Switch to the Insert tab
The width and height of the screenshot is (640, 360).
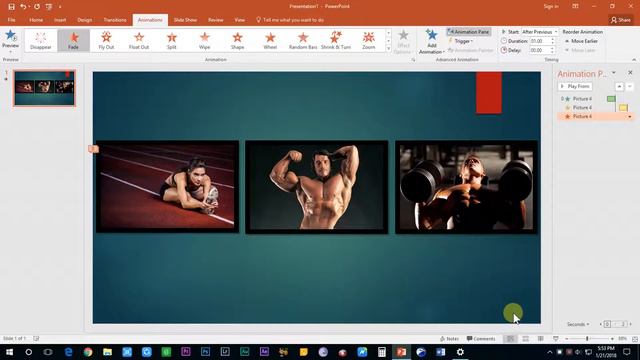tap(60, 20)
